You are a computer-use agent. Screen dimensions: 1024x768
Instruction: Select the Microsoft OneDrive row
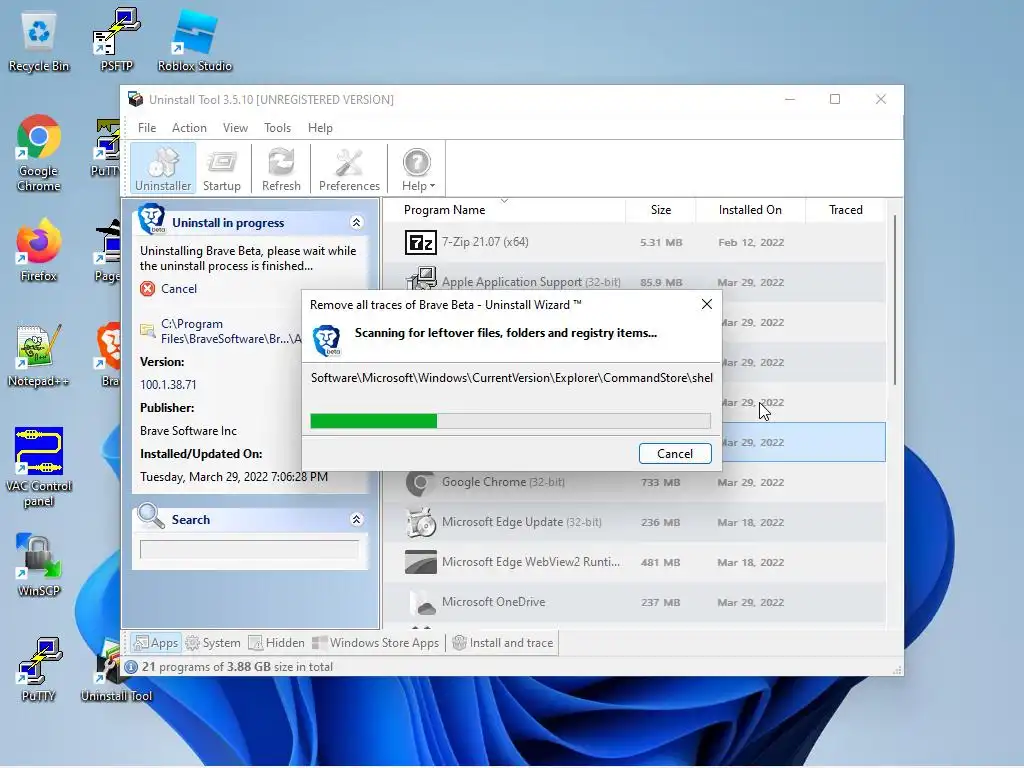coord(634,602)
